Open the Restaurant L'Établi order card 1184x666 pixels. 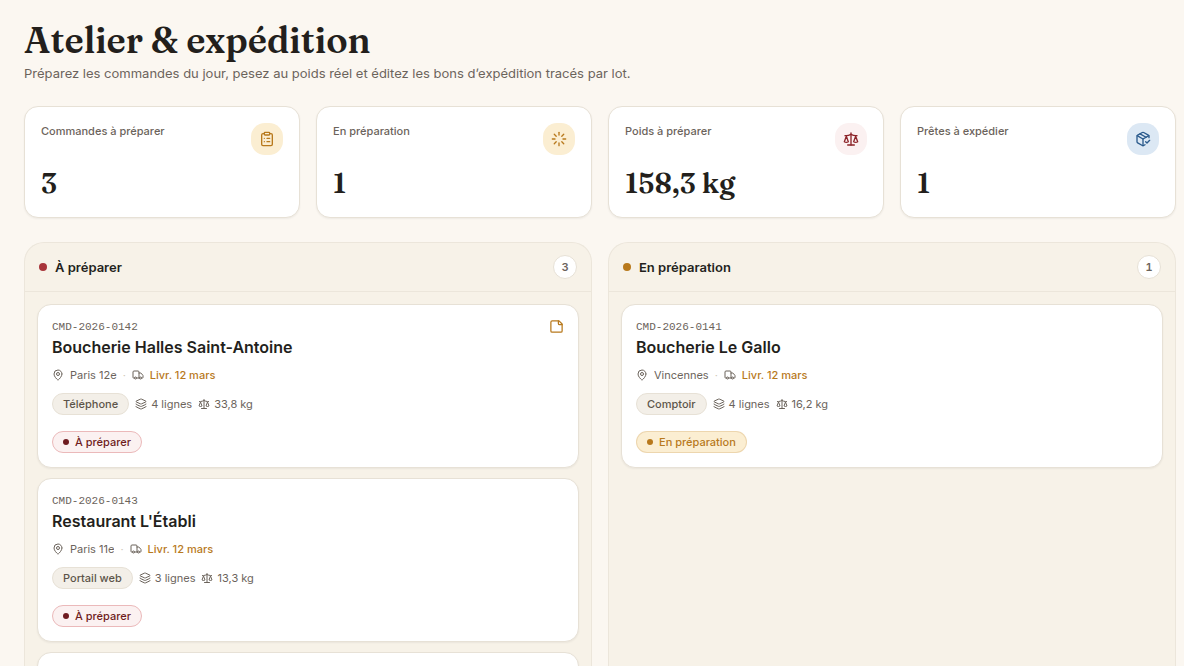click(x=308, y=560)
